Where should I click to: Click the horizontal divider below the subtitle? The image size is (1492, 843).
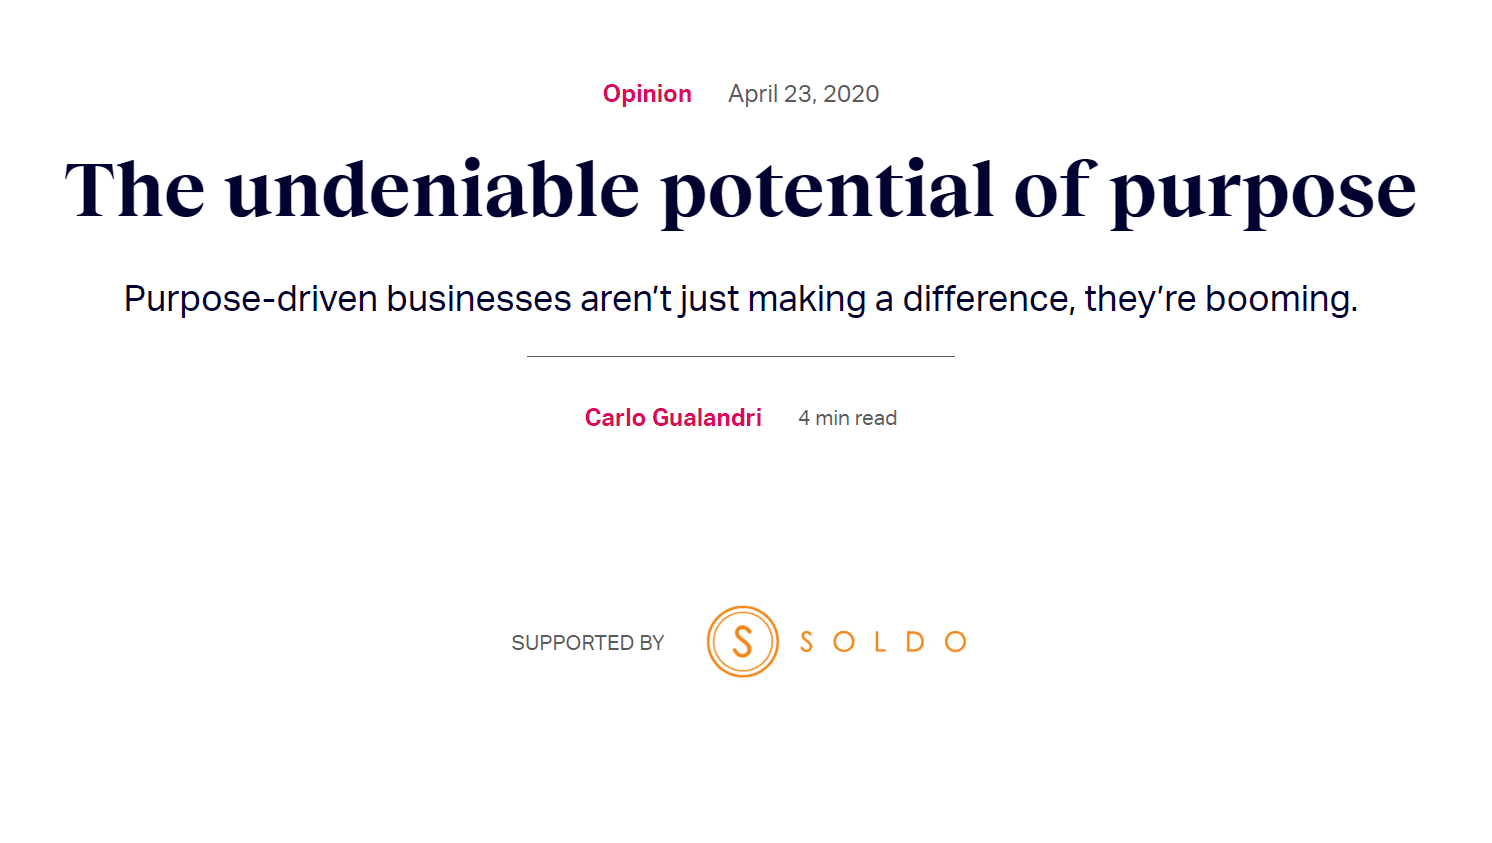[740, 356]
